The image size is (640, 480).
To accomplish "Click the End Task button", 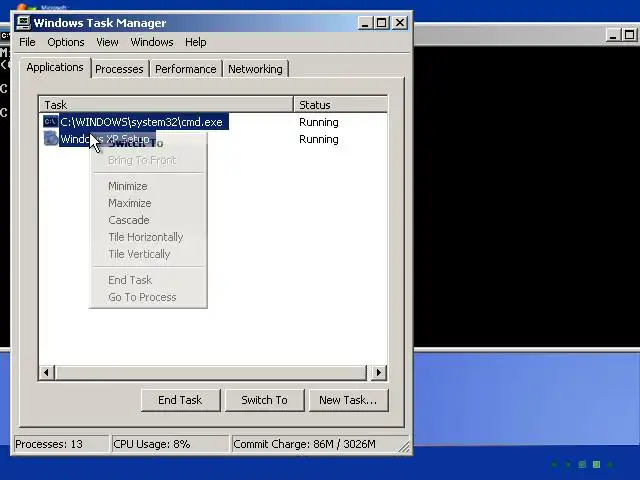I will pyautogui.click(x=180, y=400).
